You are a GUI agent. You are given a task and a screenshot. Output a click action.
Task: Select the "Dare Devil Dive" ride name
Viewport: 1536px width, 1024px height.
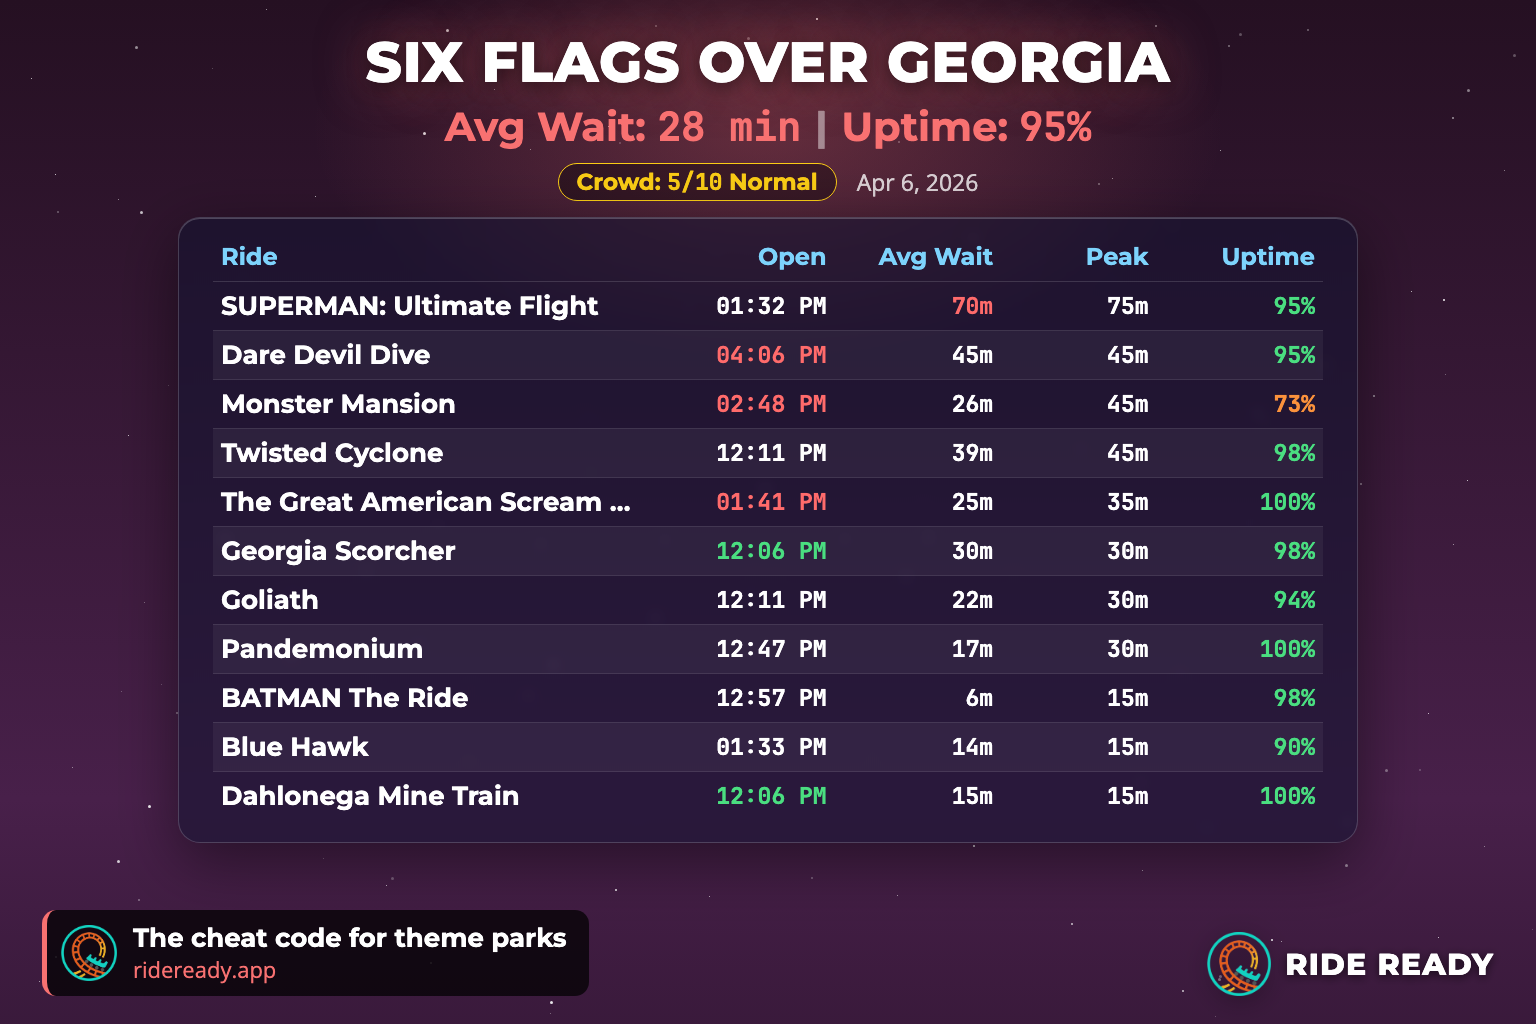pos(325,355)
